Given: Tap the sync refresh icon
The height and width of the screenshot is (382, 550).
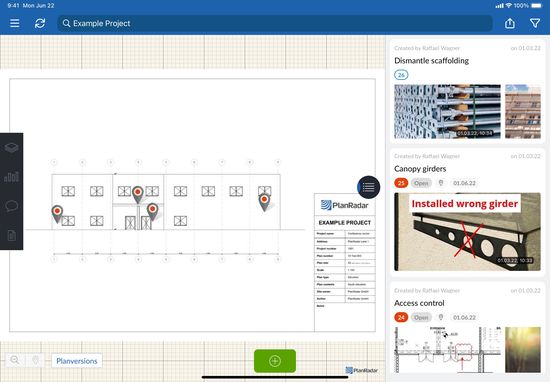Looking at the screenshot, I should (x=40, y=24).
